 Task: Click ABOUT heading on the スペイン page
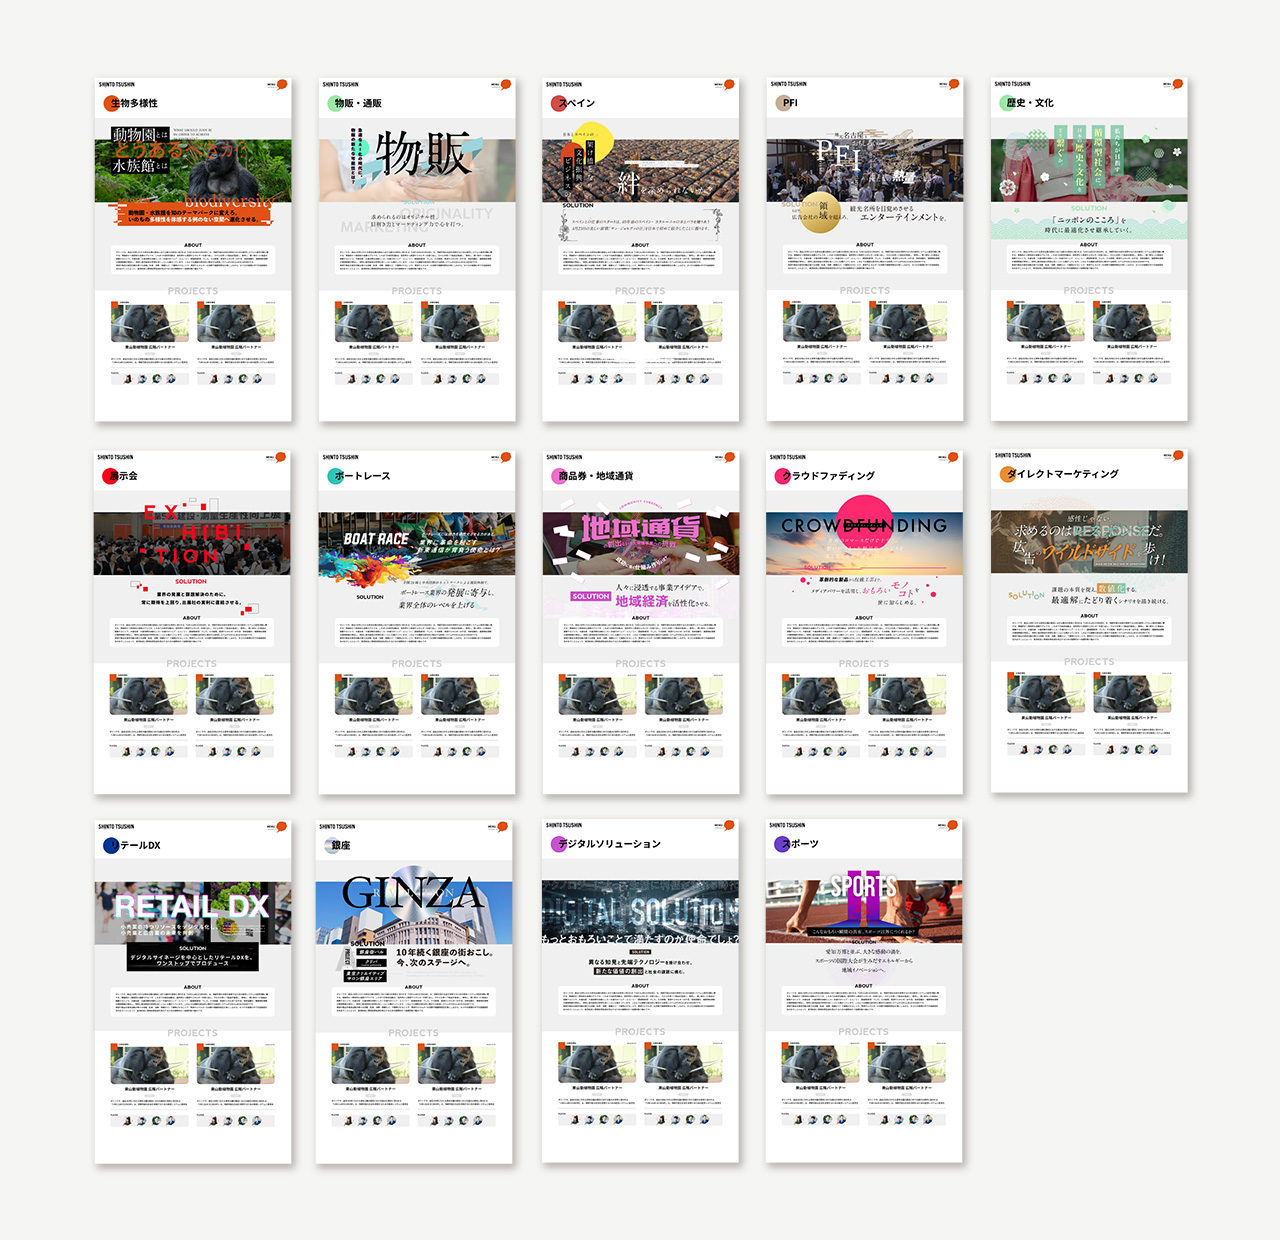(641, 245)
